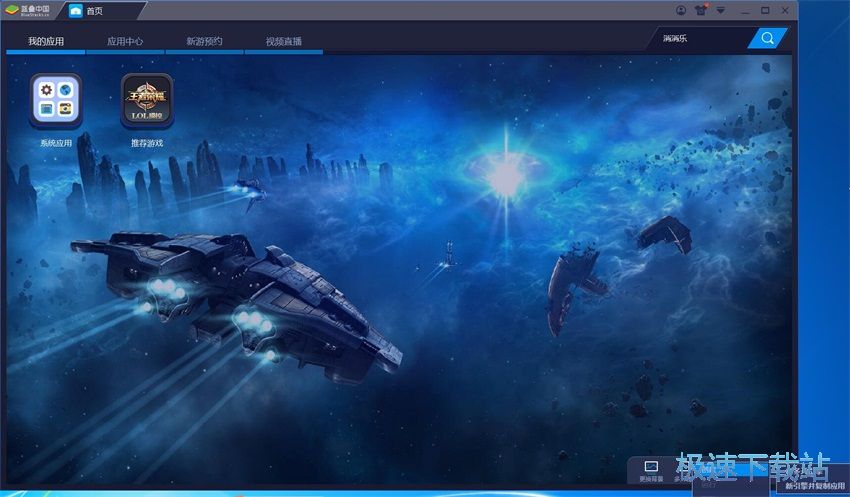Click the 系统应用 label text
Image resolution: width=850 pixels, height=497 pixels.
point(56,143)
